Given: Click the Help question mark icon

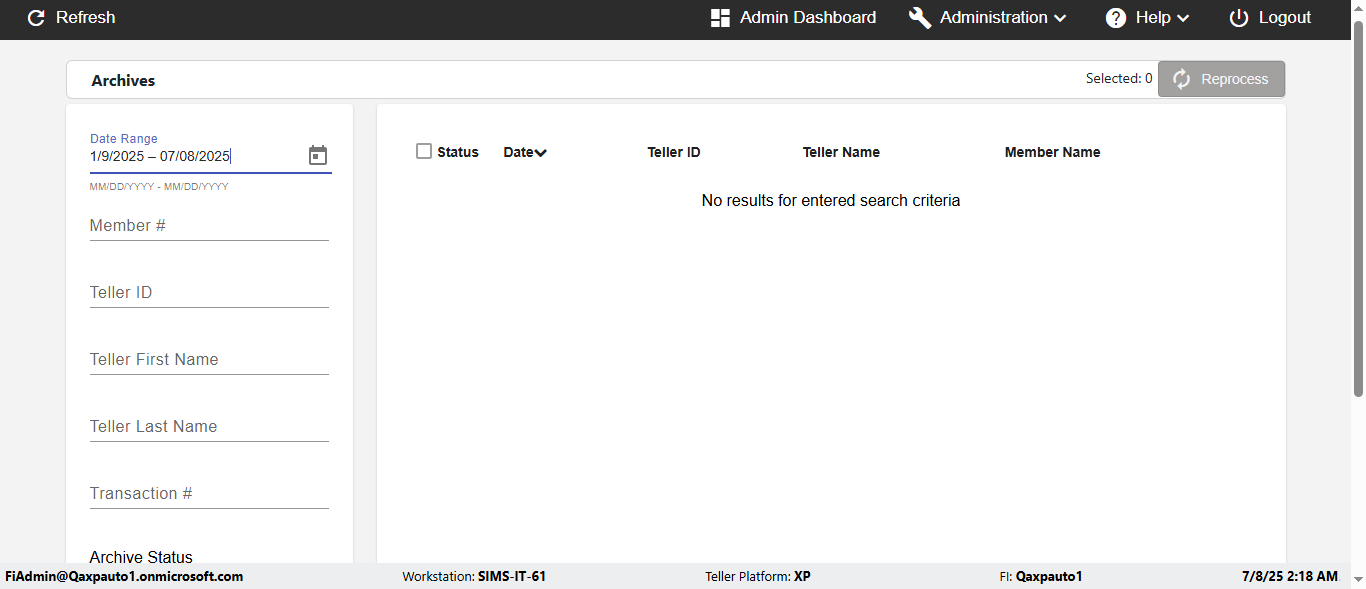Looking at the screenshot, I should [x=1116, y=18].
